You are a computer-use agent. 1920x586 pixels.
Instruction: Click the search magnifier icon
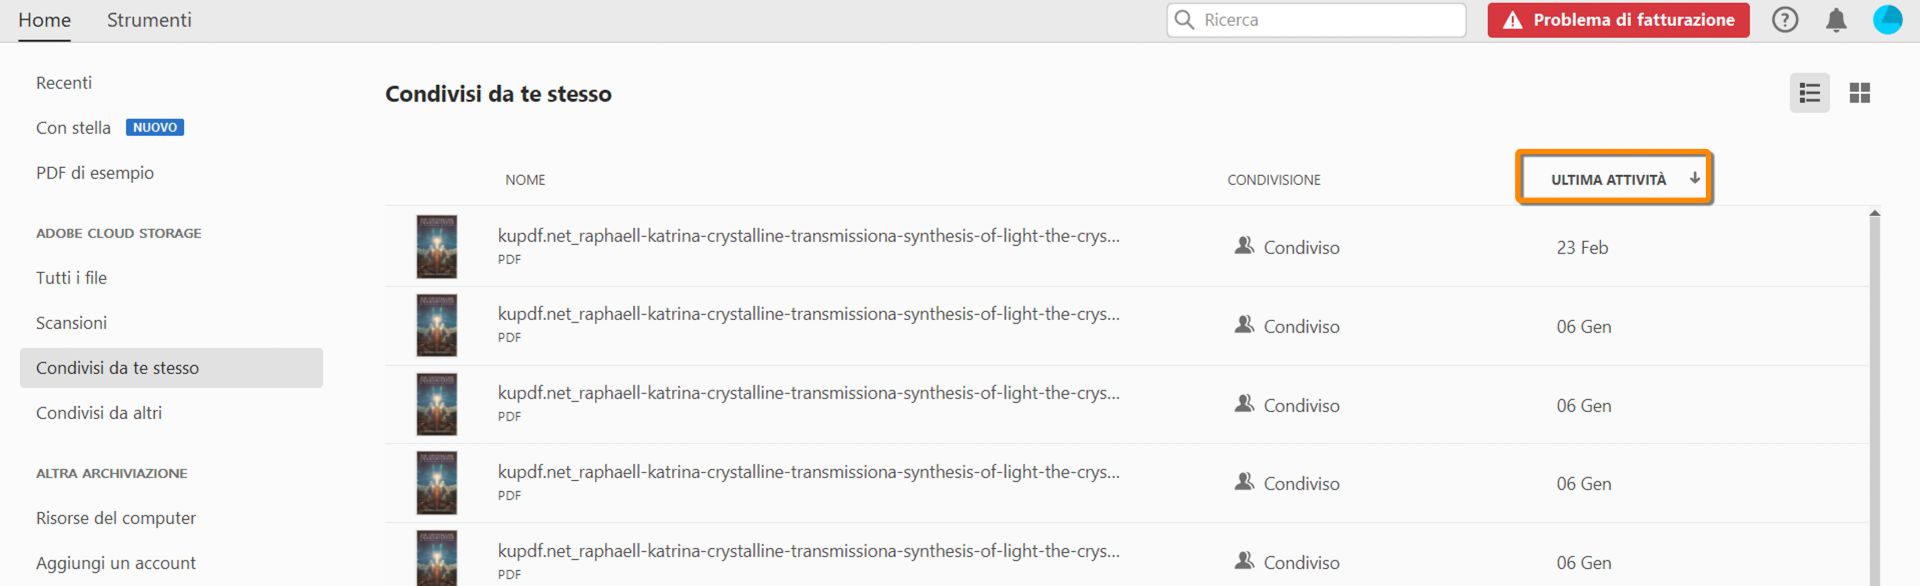1185,20
